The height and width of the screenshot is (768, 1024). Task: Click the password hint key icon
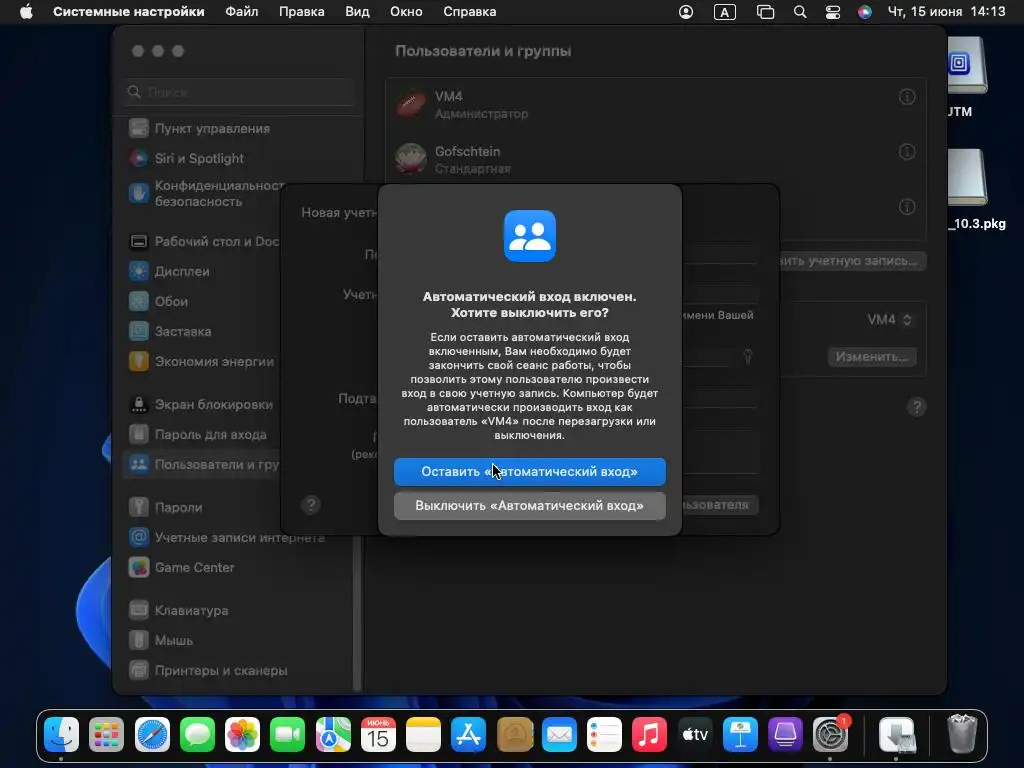(x=748, y=357)
